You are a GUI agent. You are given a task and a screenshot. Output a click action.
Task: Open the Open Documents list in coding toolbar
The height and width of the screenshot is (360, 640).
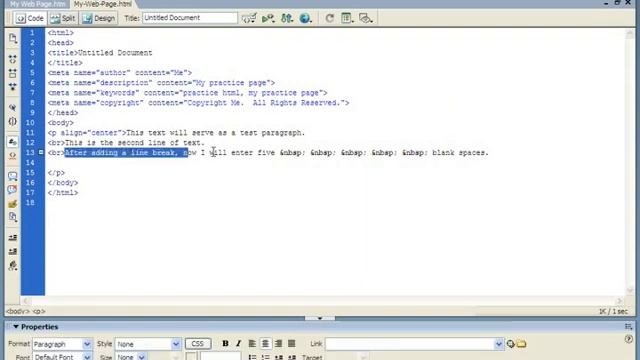(x=13, y=38)
